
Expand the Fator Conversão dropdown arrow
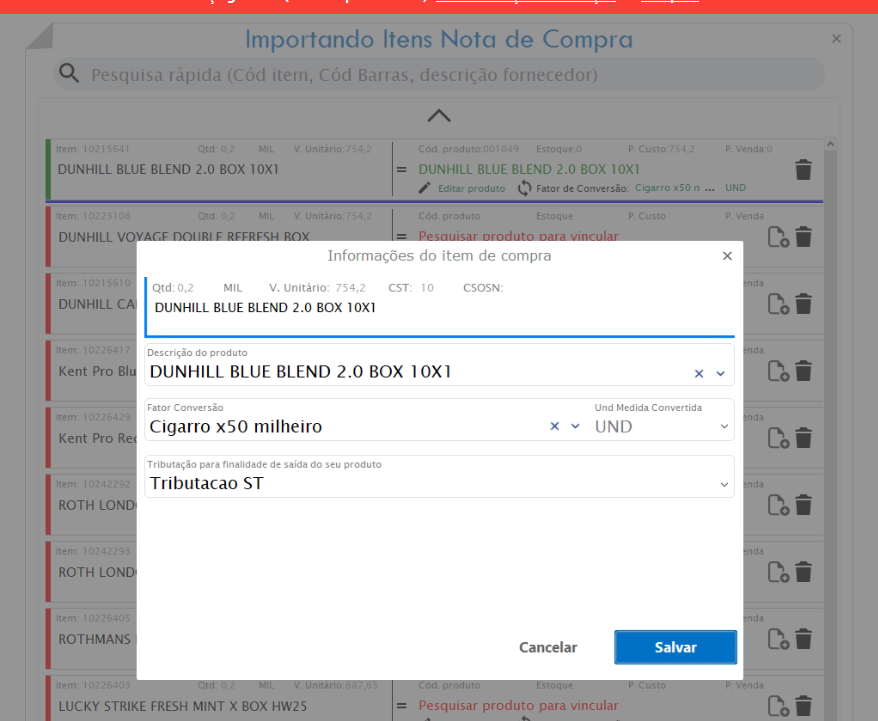pyautogui.click(x=575, y=426)
